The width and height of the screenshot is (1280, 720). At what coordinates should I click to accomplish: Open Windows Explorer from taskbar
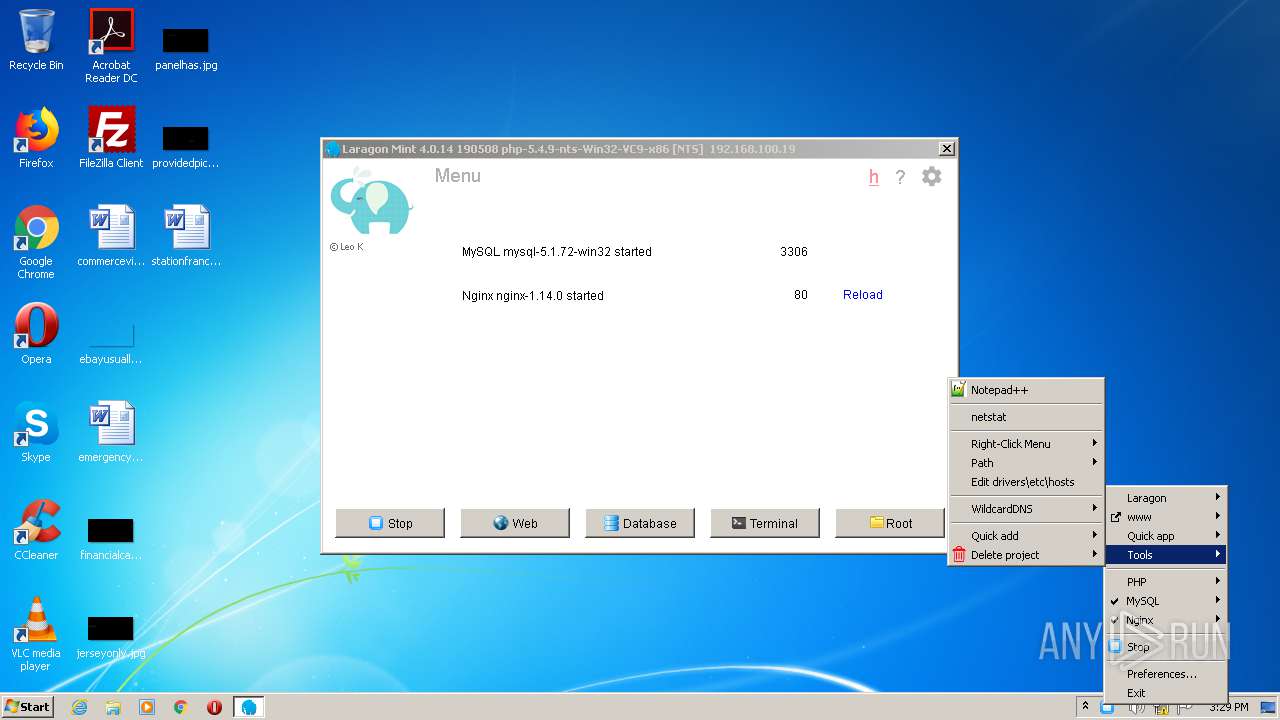coord(113,707)
